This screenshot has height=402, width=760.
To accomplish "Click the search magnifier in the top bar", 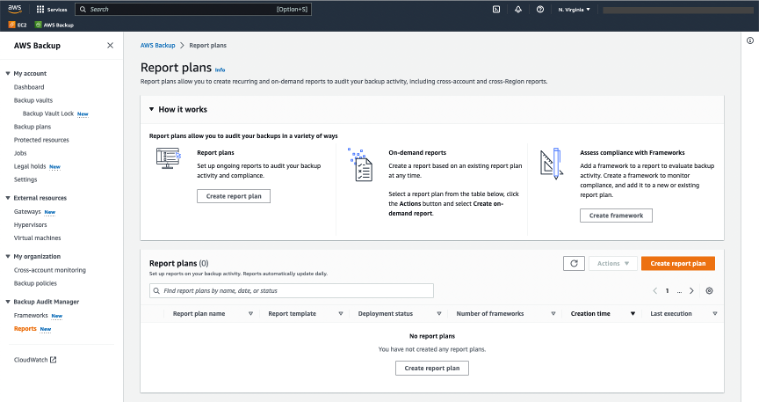I will [x=83, y=9].
